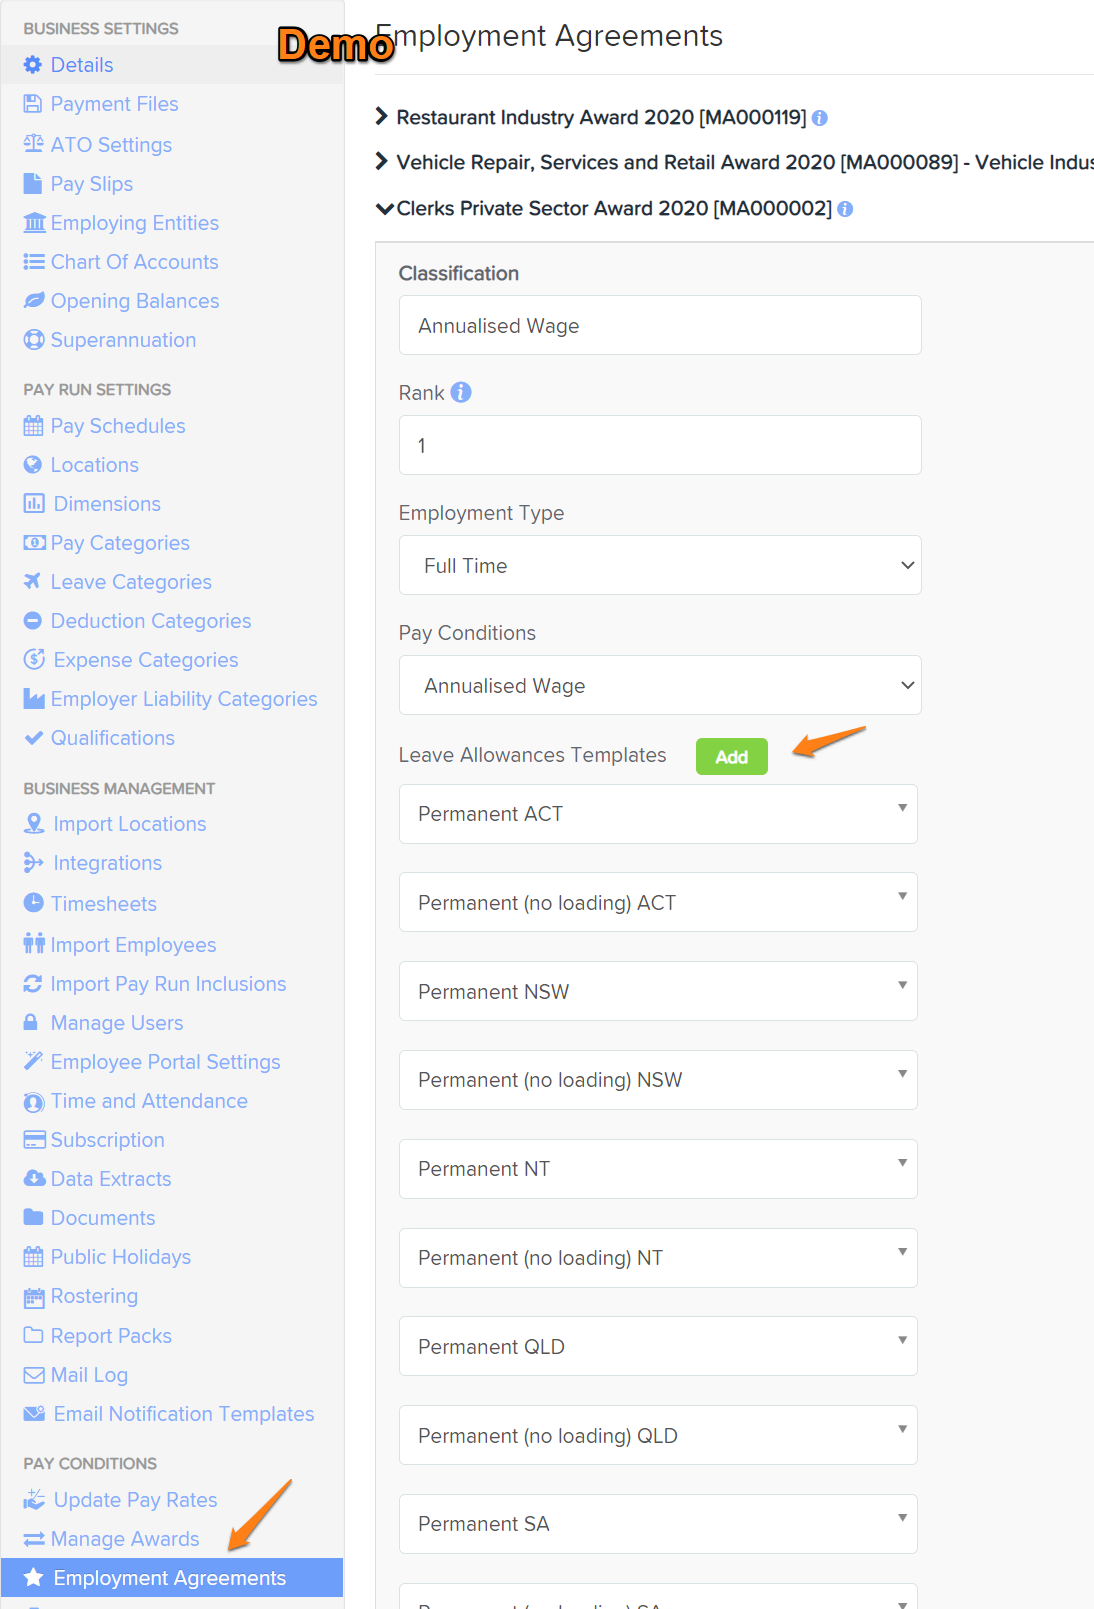
Task: Click info icon beside Rank label
Action: tap(461, 392)
